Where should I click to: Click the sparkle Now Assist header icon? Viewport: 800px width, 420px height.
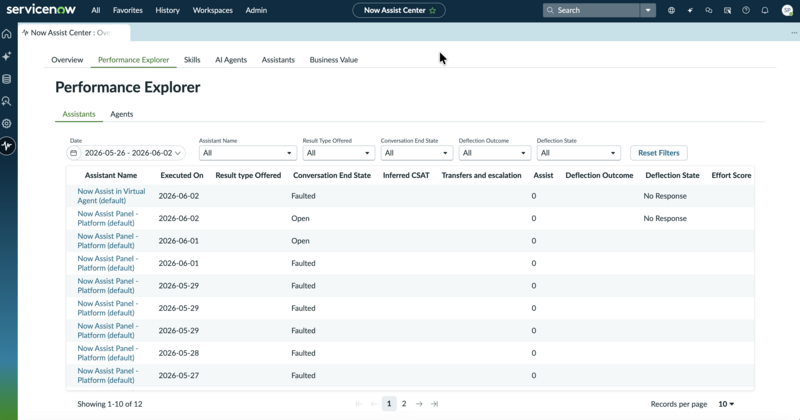click(x=690, y=10)
